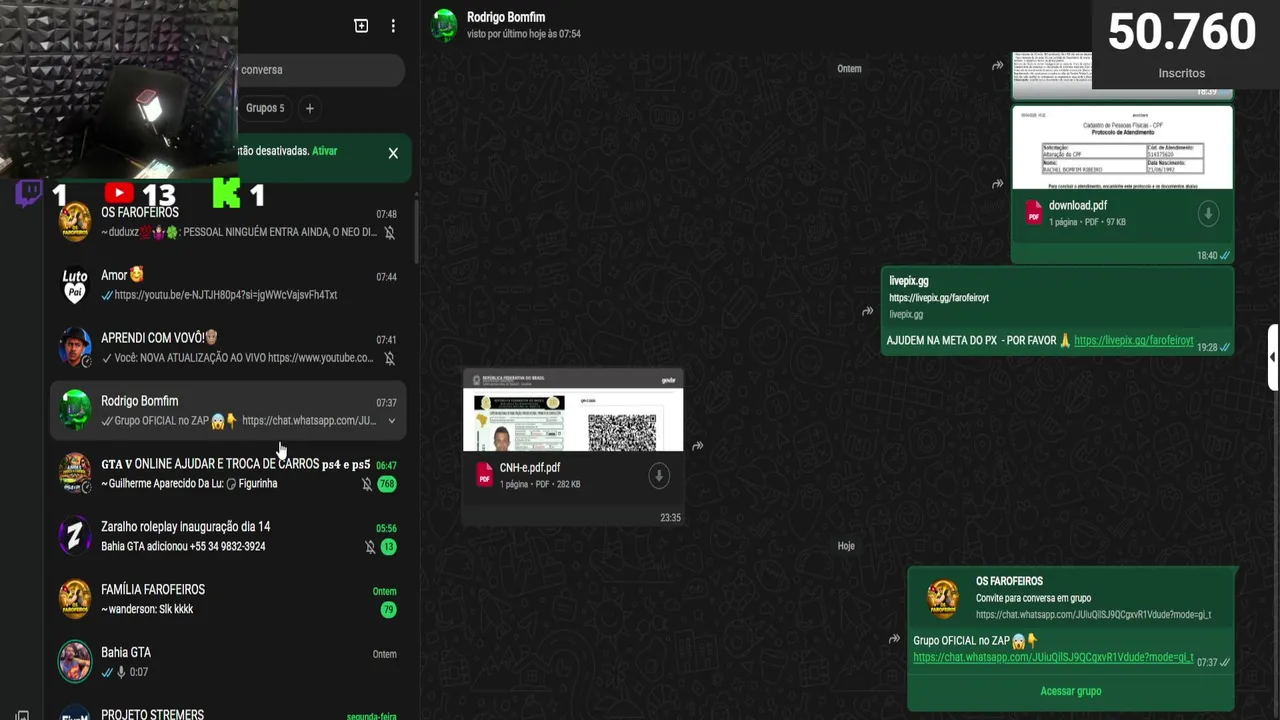
Task: Open the APRENDI COM VOVÔ chat
Action: [228, 348]
